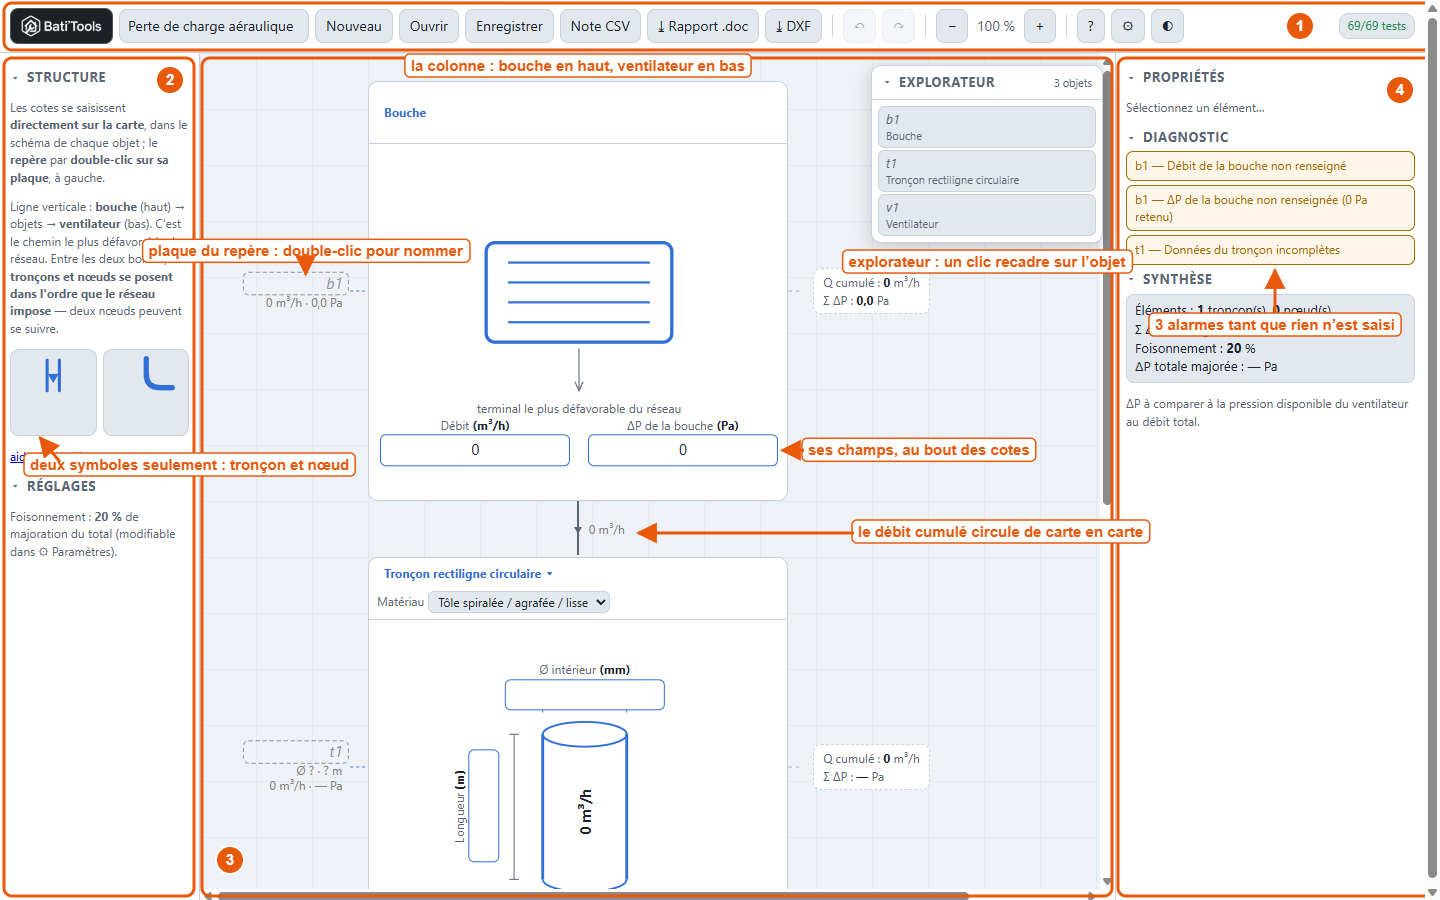The width and height of the screenshot is (1440, 900).
Task: Click the Ouvrir button
Action: (x=429, y=26)
